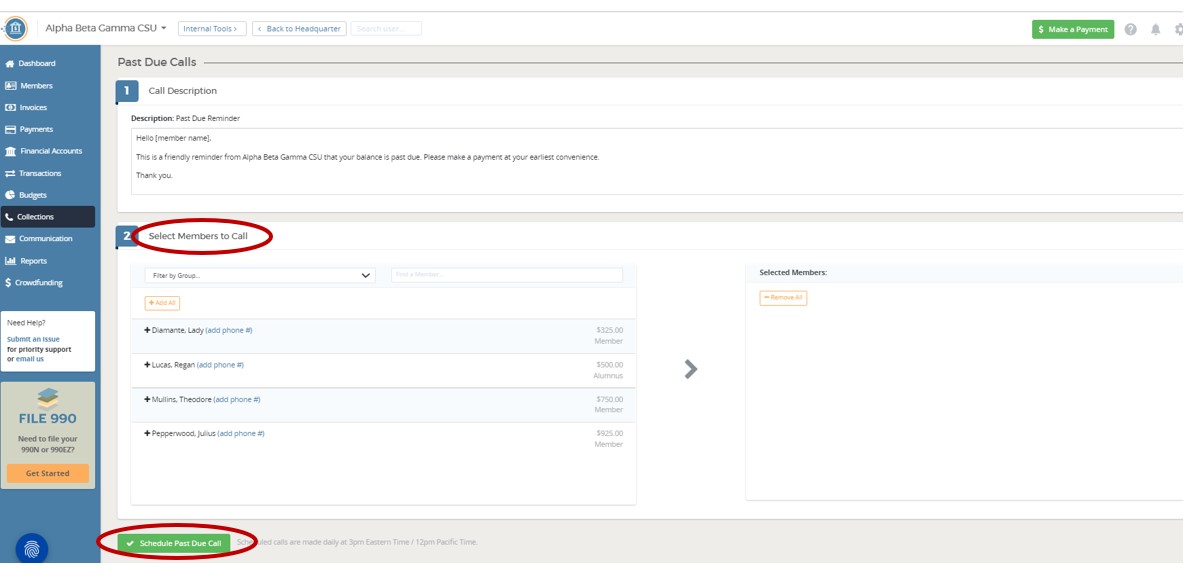Open the notifications bell icon
This screenshot has height=585, width=1186.
click(x=1155, y=29)
